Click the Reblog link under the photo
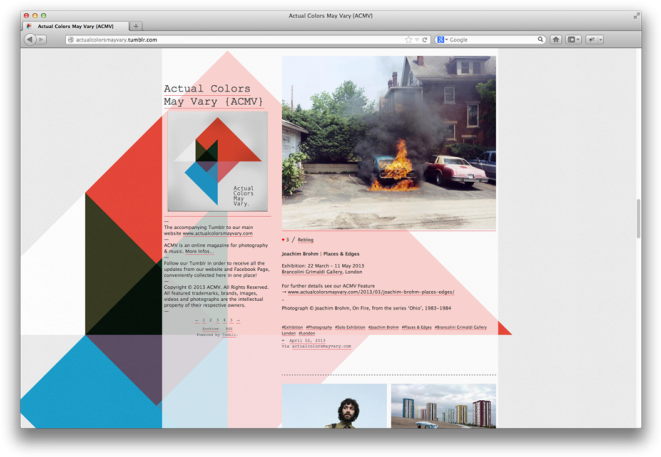The height and width of the screenshot is (457, 661). (305, 240)
